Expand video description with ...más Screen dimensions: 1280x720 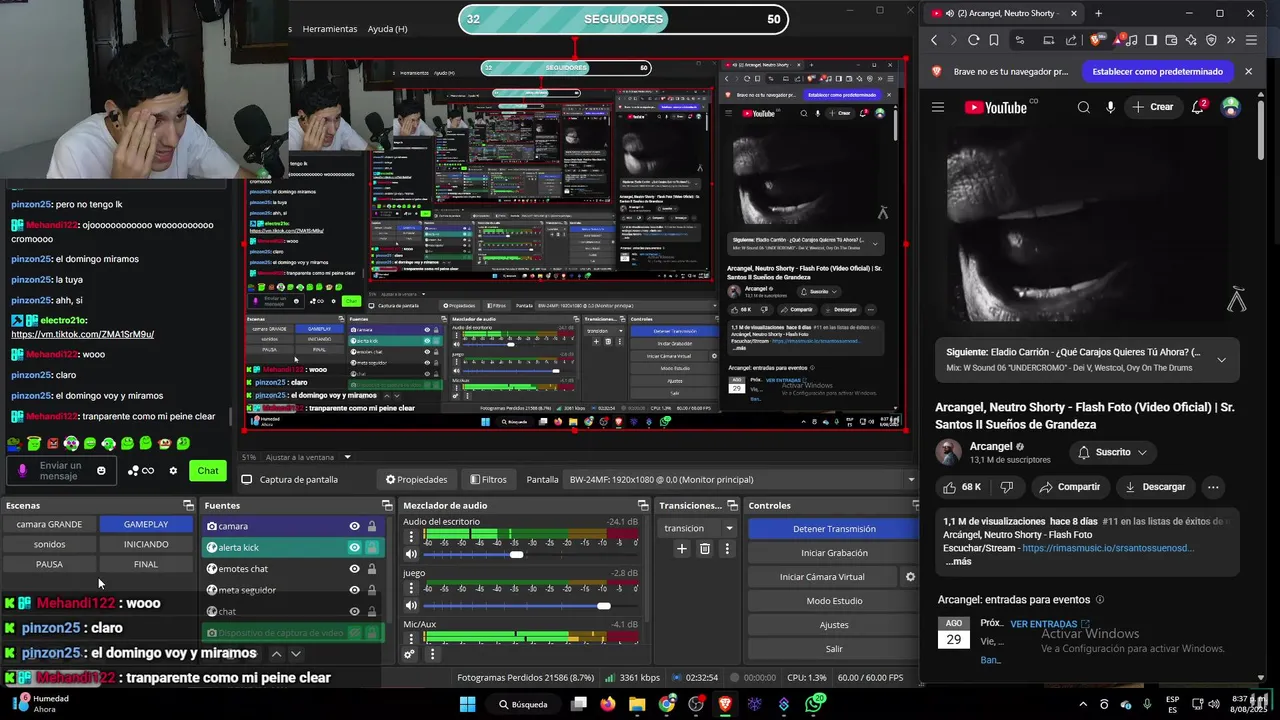pos(958,561)
